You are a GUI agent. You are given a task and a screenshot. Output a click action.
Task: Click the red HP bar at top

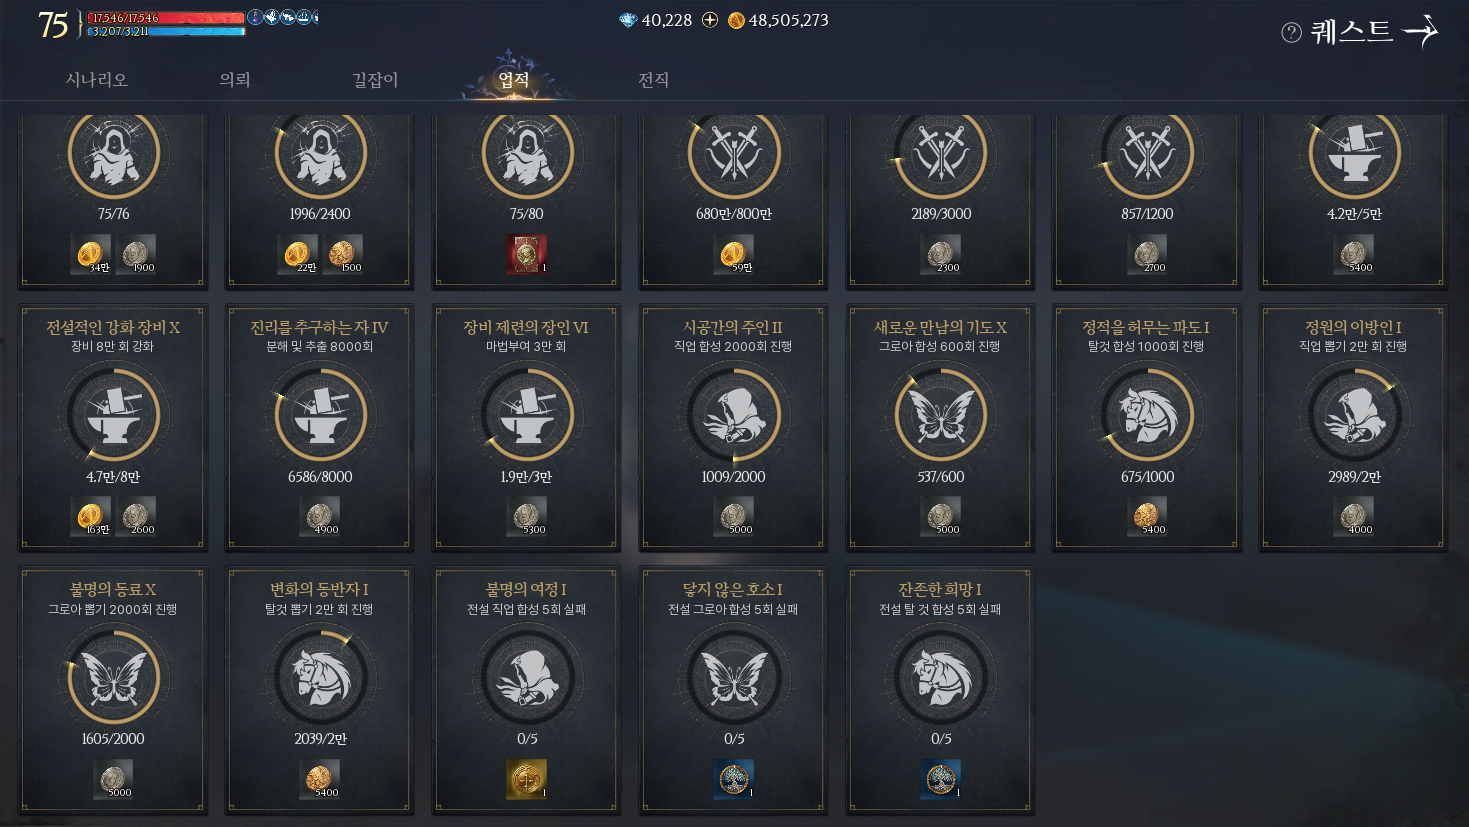(x=166, y=17)
